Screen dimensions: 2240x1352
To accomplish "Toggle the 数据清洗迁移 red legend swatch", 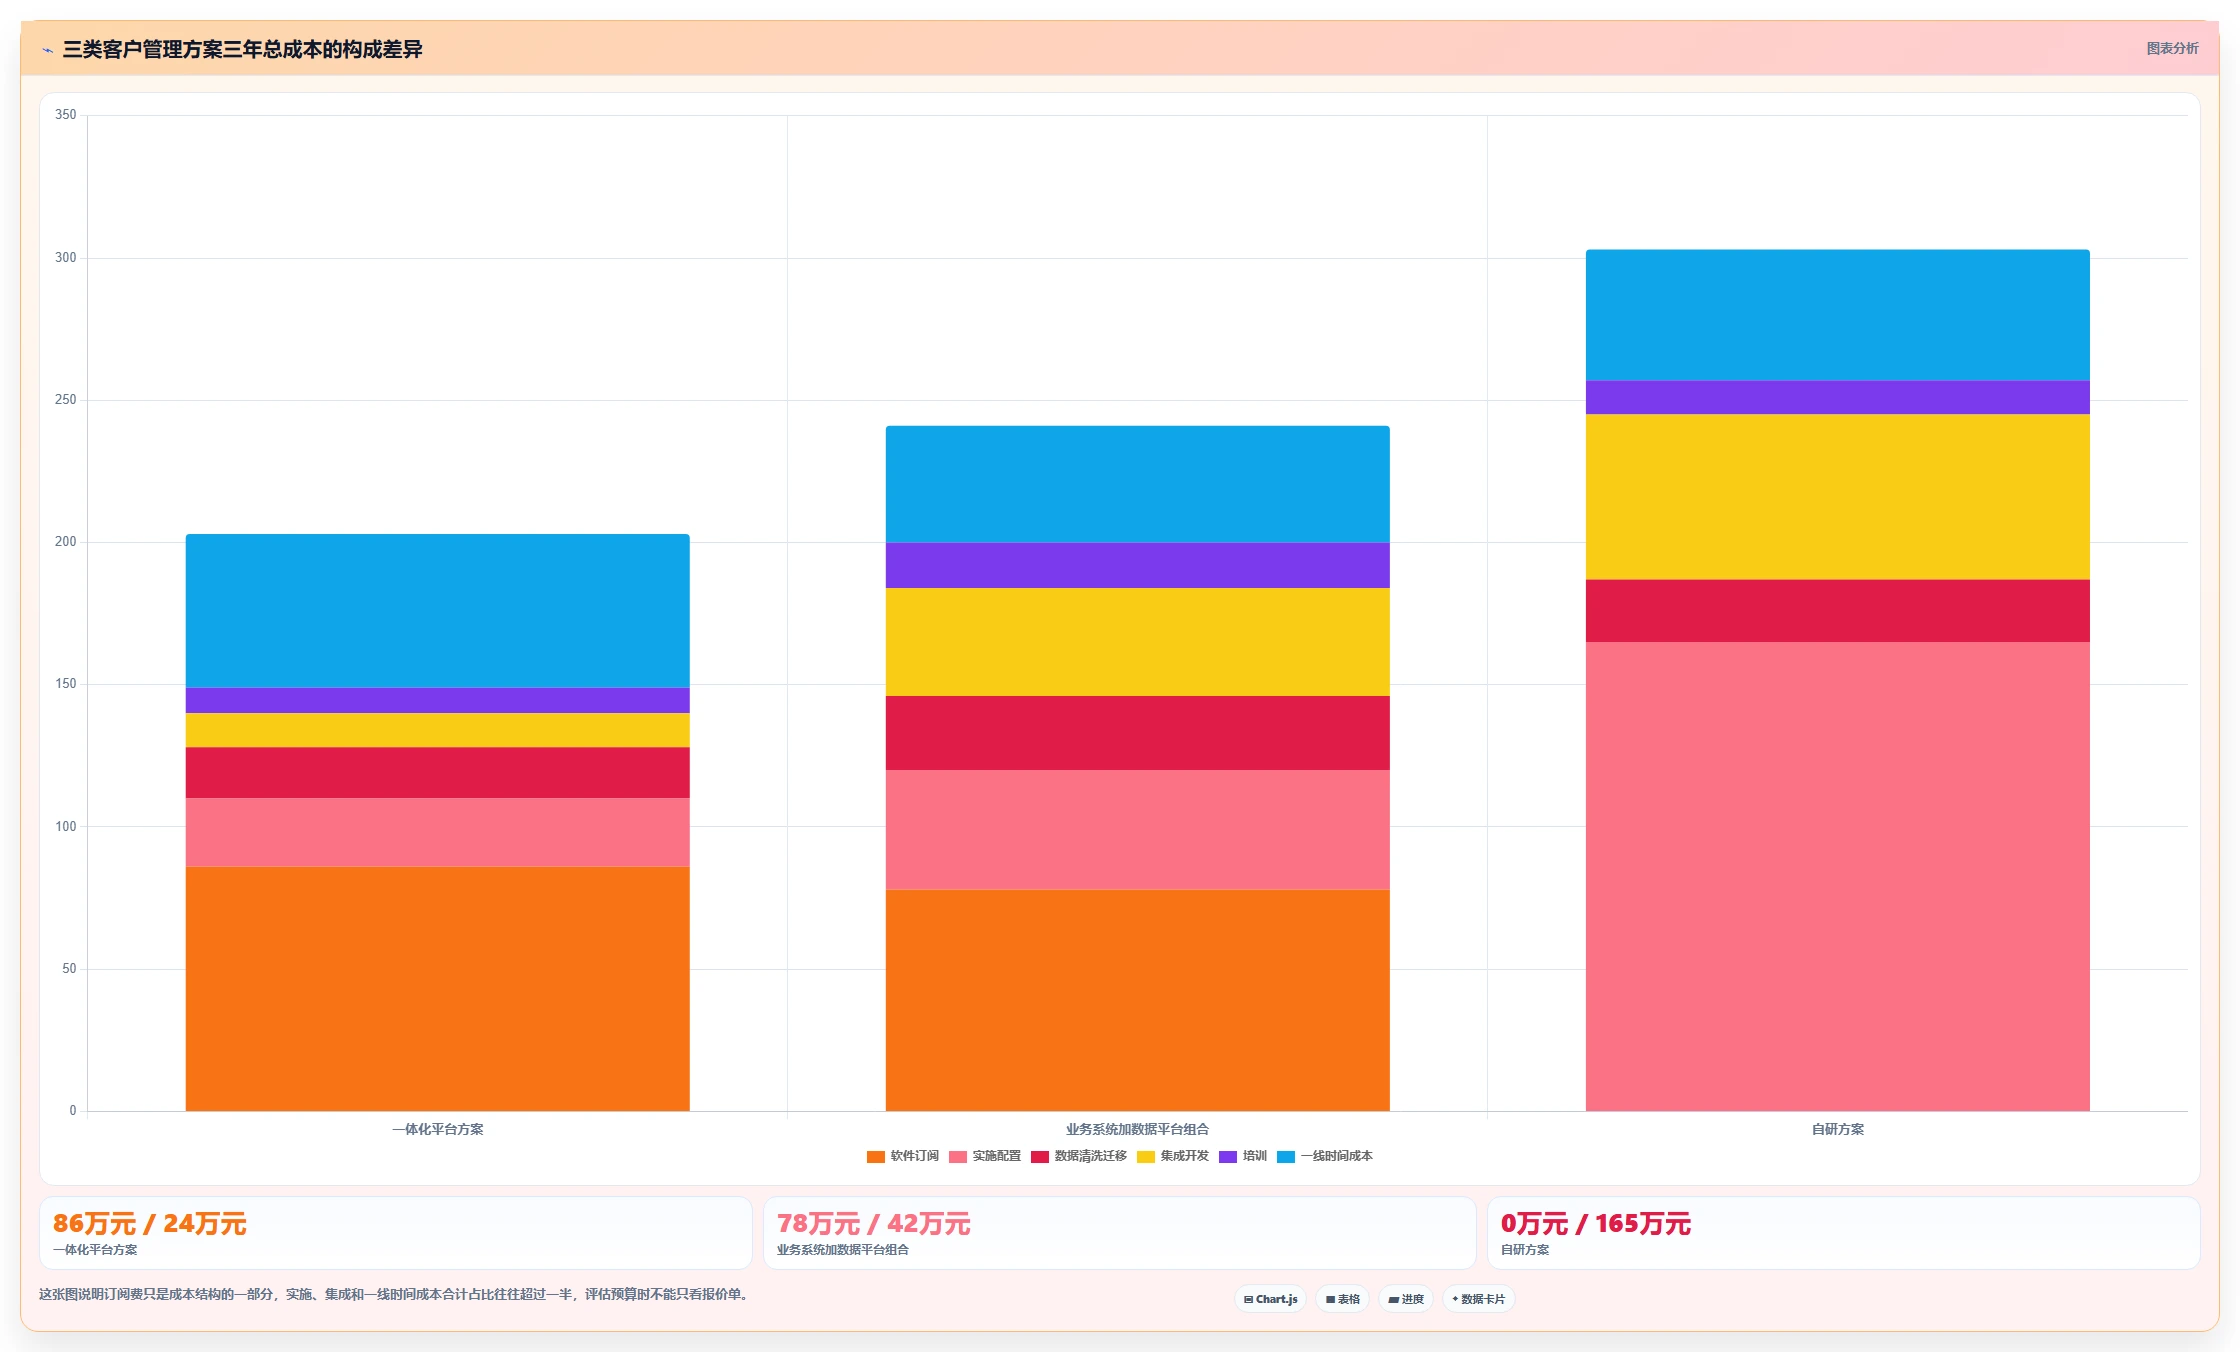I will (1039, 1157).
